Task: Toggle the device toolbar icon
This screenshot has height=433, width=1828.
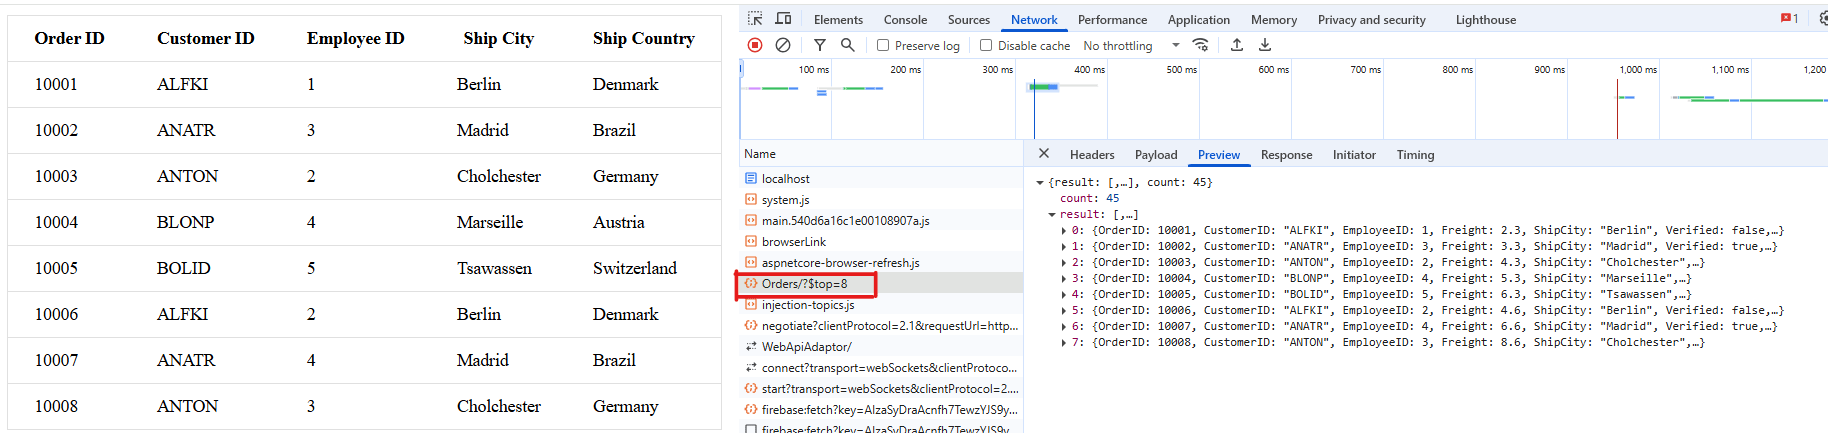Action: (x=783, y=19)
